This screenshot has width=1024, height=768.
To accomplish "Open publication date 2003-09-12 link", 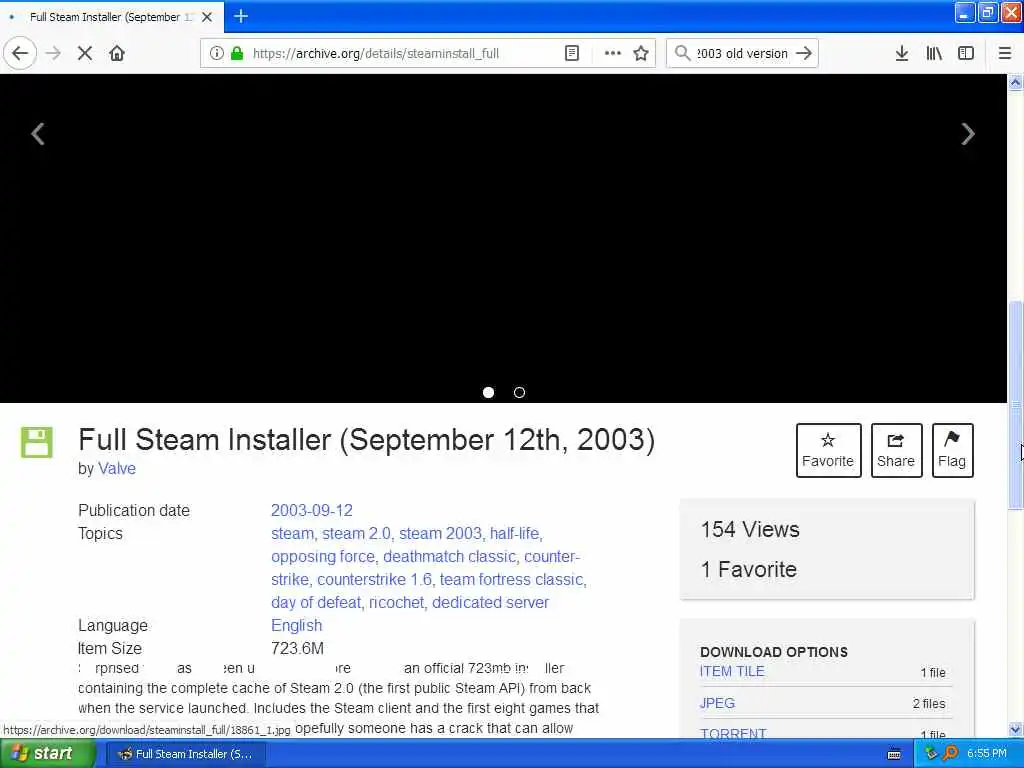I will point(312,510).
